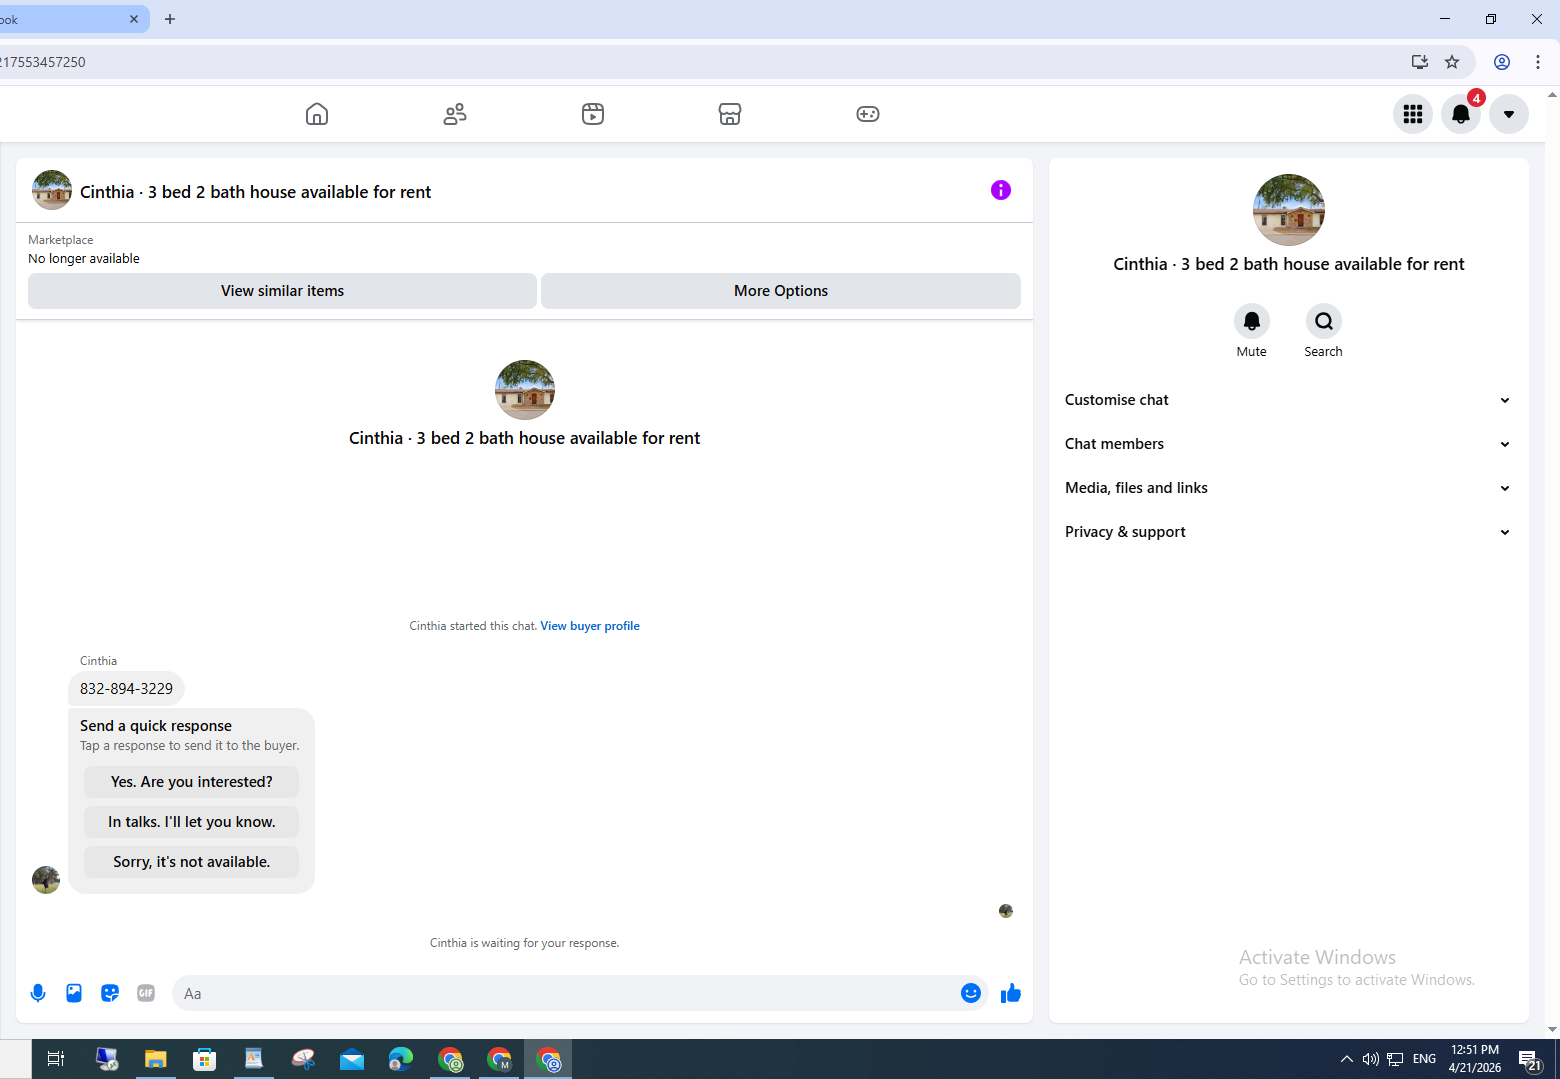Click the Aa message input field
The height and width of the screenshot is (1079, 1560).
tap(565, 993)
